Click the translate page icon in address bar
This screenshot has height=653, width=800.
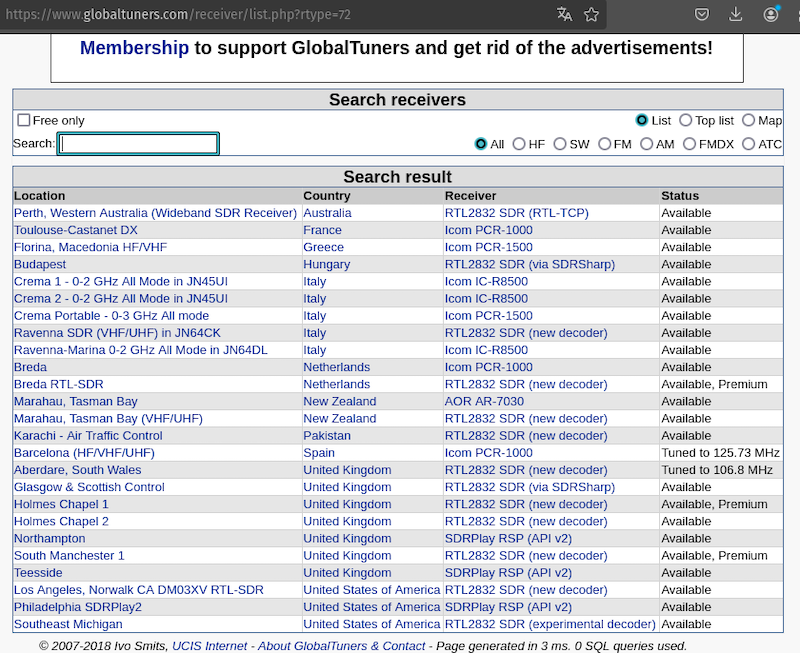(565, 14)
